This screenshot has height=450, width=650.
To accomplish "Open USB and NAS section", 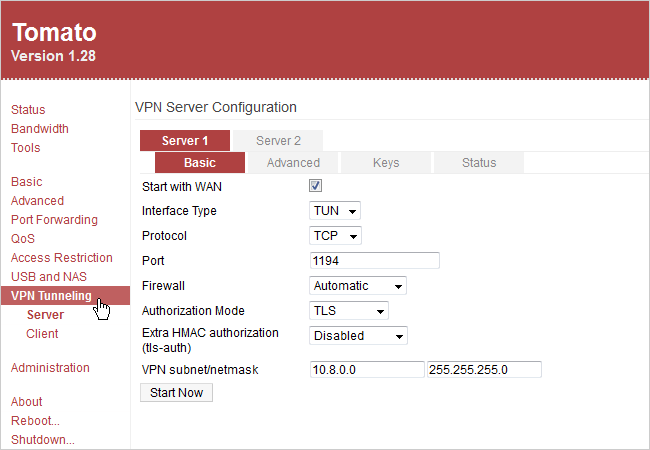I will coord(49,277).
